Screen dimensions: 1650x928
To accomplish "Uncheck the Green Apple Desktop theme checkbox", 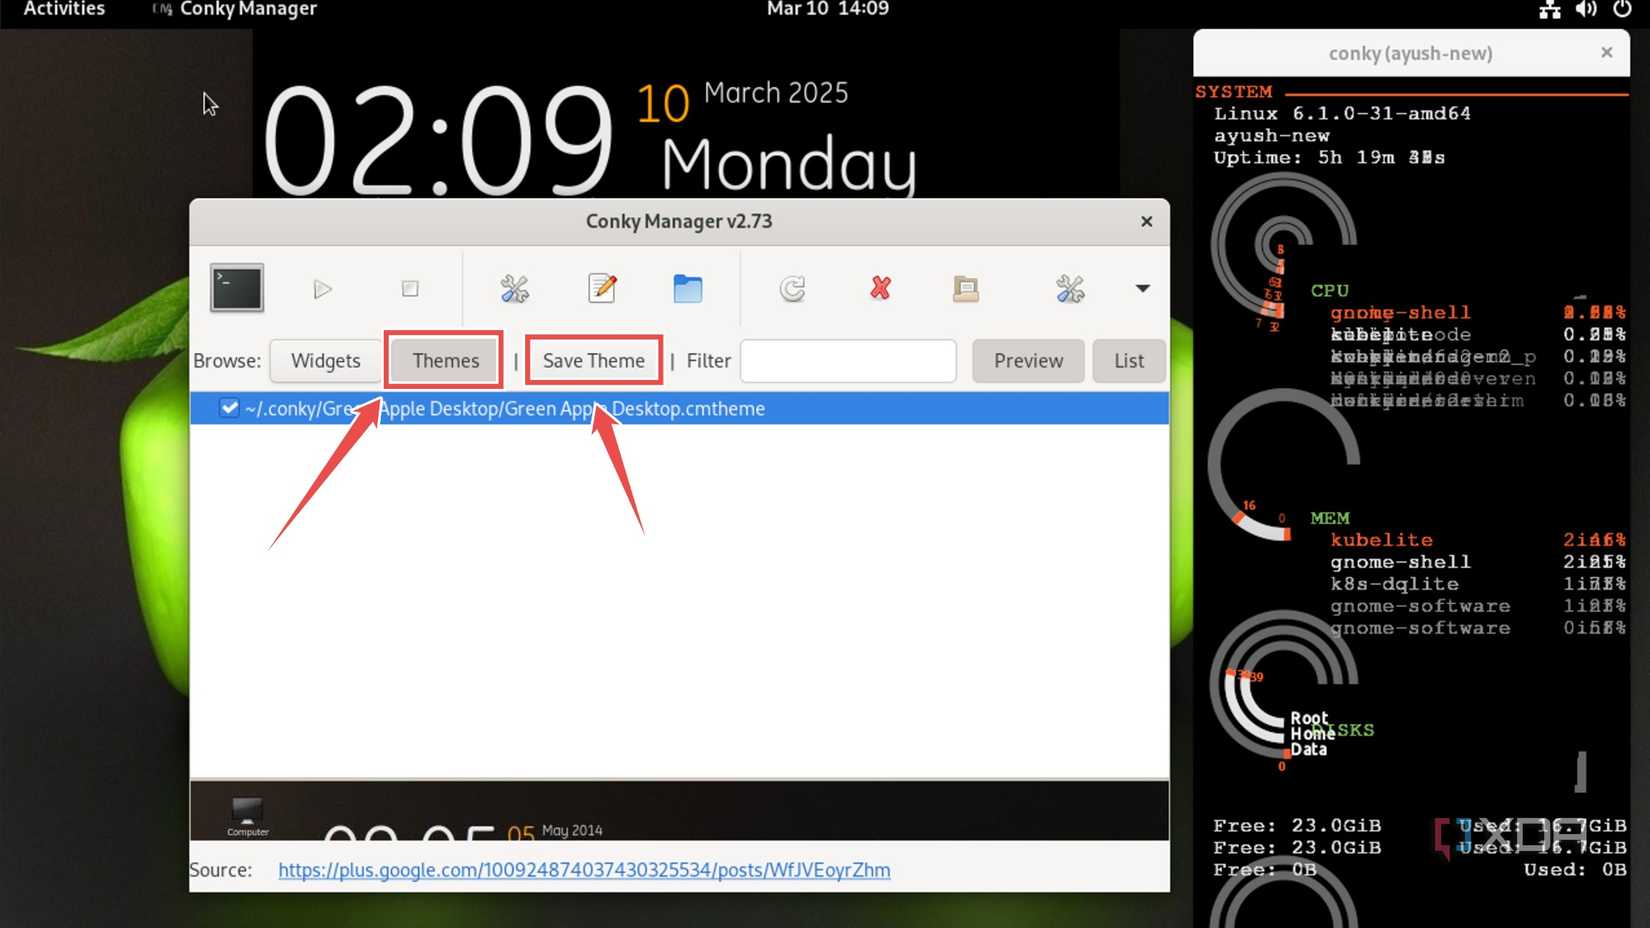I will click(x=228, y=408).
